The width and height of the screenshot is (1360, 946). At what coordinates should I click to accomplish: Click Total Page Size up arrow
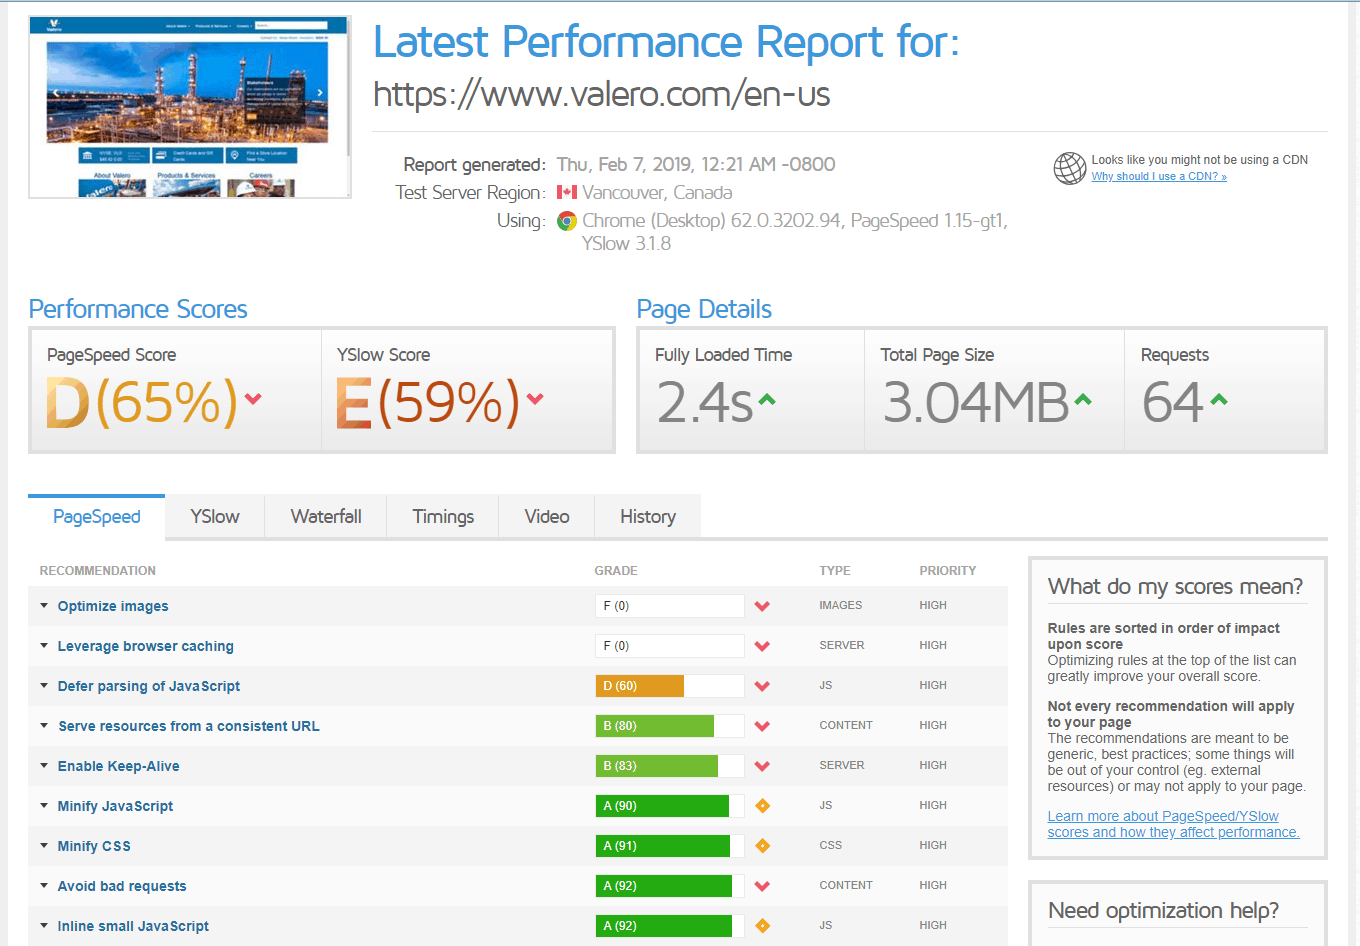coord(1083,399)
